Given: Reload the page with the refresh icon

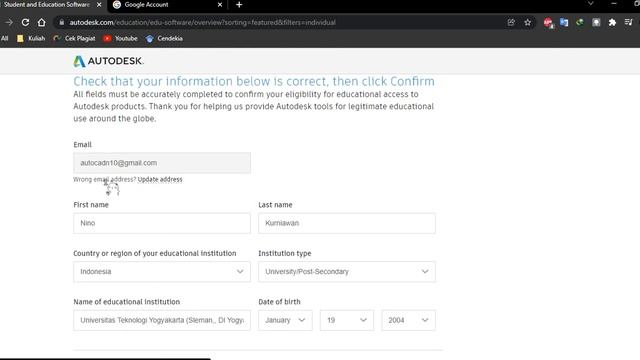Looking at the screenshot, I should [x=25, y=22].
